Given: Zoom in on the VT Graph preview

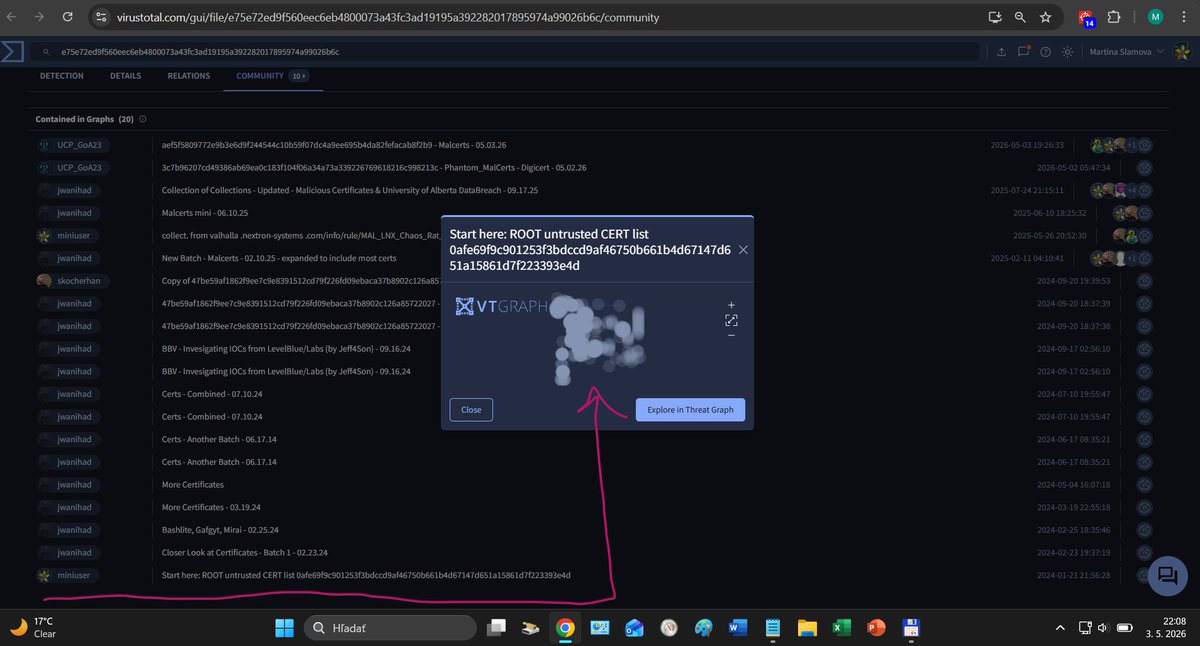Looking at the screenshot, I should [731, 304].
